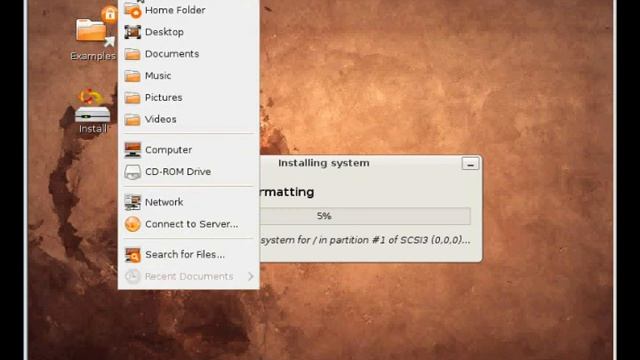Viewport: 640px width, 360px height.
Task: Click the Music folder icon
Action: 132,76
